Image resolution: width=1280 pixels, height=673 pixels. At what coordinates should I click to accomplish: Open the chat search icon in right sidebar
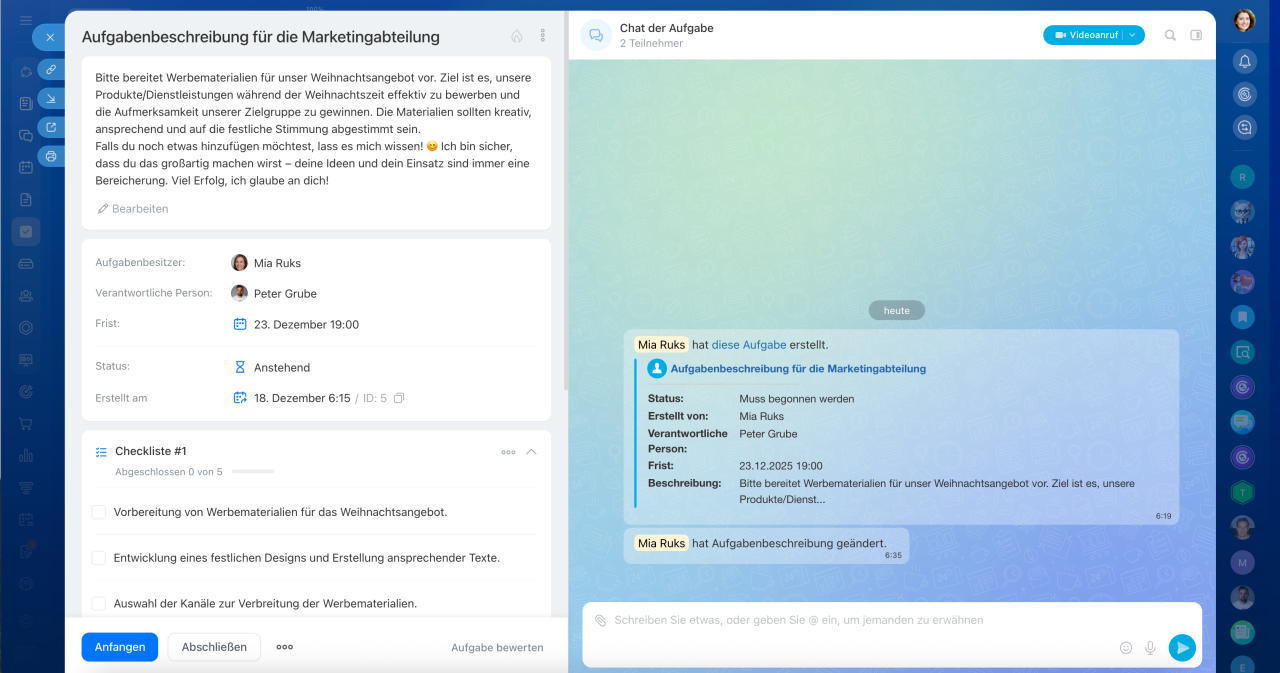[1242, 352]
